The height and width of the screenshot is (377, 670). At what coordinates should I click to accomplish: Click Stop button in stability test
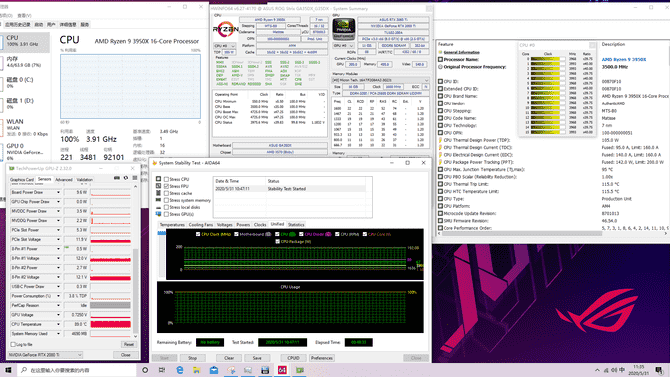tap(193, 358)
